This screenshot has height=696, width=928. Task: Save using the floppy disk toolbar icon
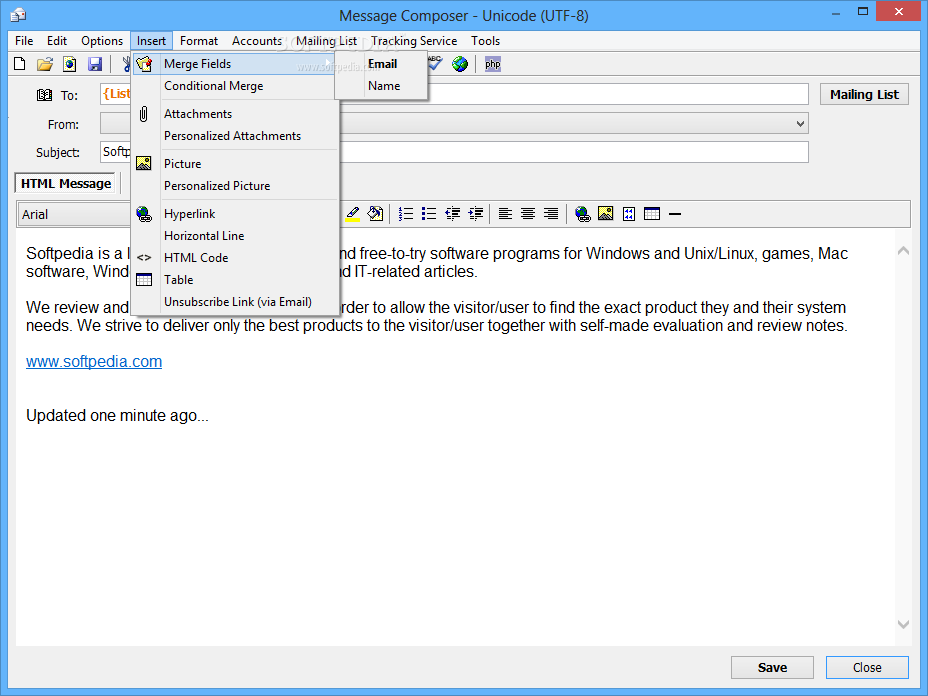click(95, 64)
